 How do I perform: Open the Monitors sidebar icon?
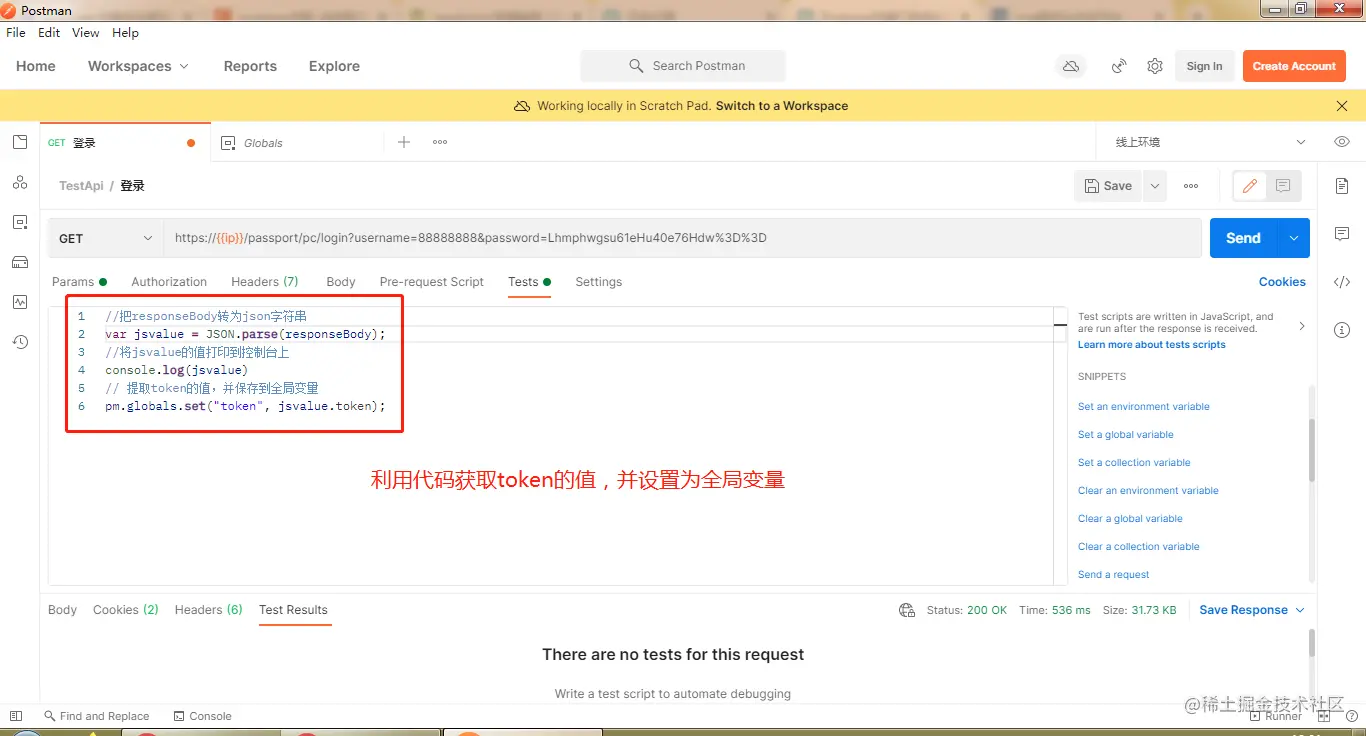coord(20,302)
